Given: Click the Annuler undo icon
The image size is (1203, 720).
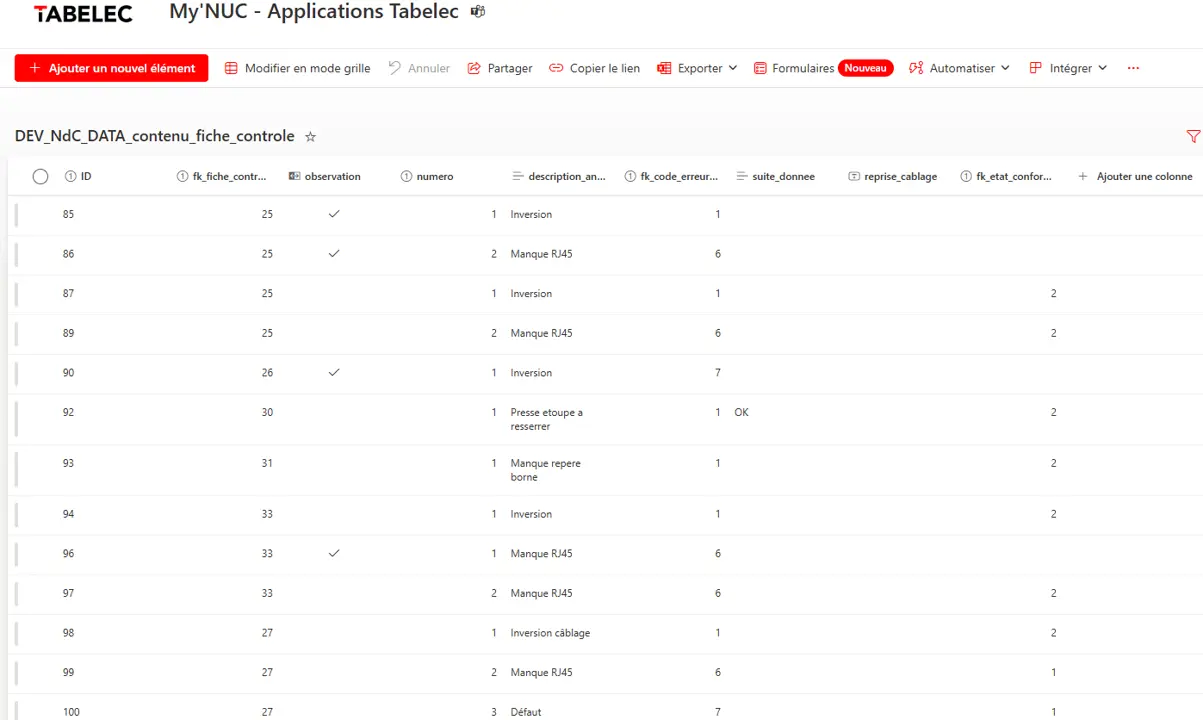Looking at the screenshot, I should click(396, 68).
